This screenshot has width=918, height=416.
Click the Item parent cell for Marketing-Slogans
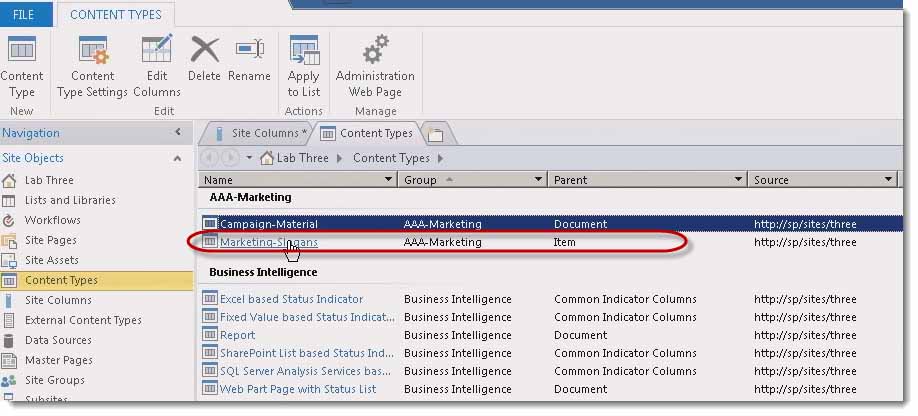564,242
